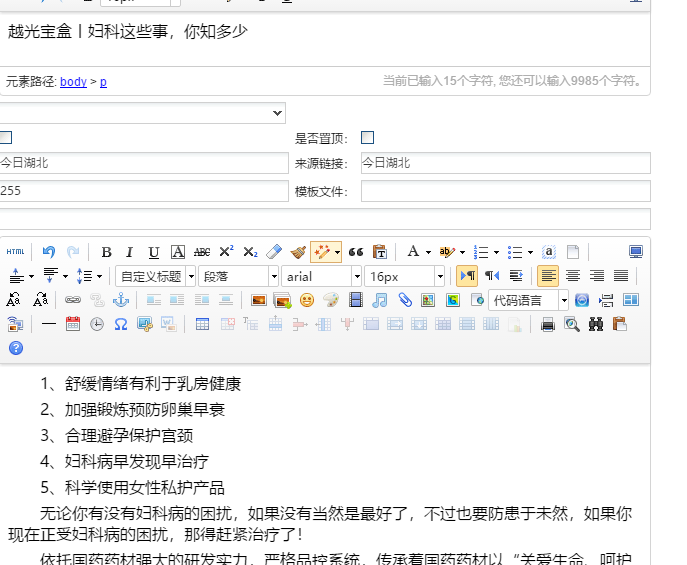The width and height of the screenshot is (687, 565).
Task: Click the print icon
Action: click(x=547, y=324)
